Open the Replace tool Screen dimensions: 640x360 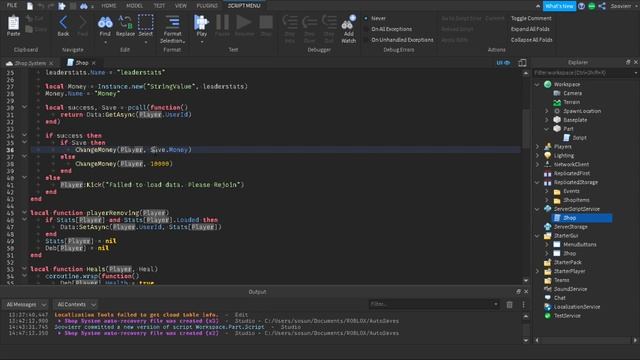125,23
